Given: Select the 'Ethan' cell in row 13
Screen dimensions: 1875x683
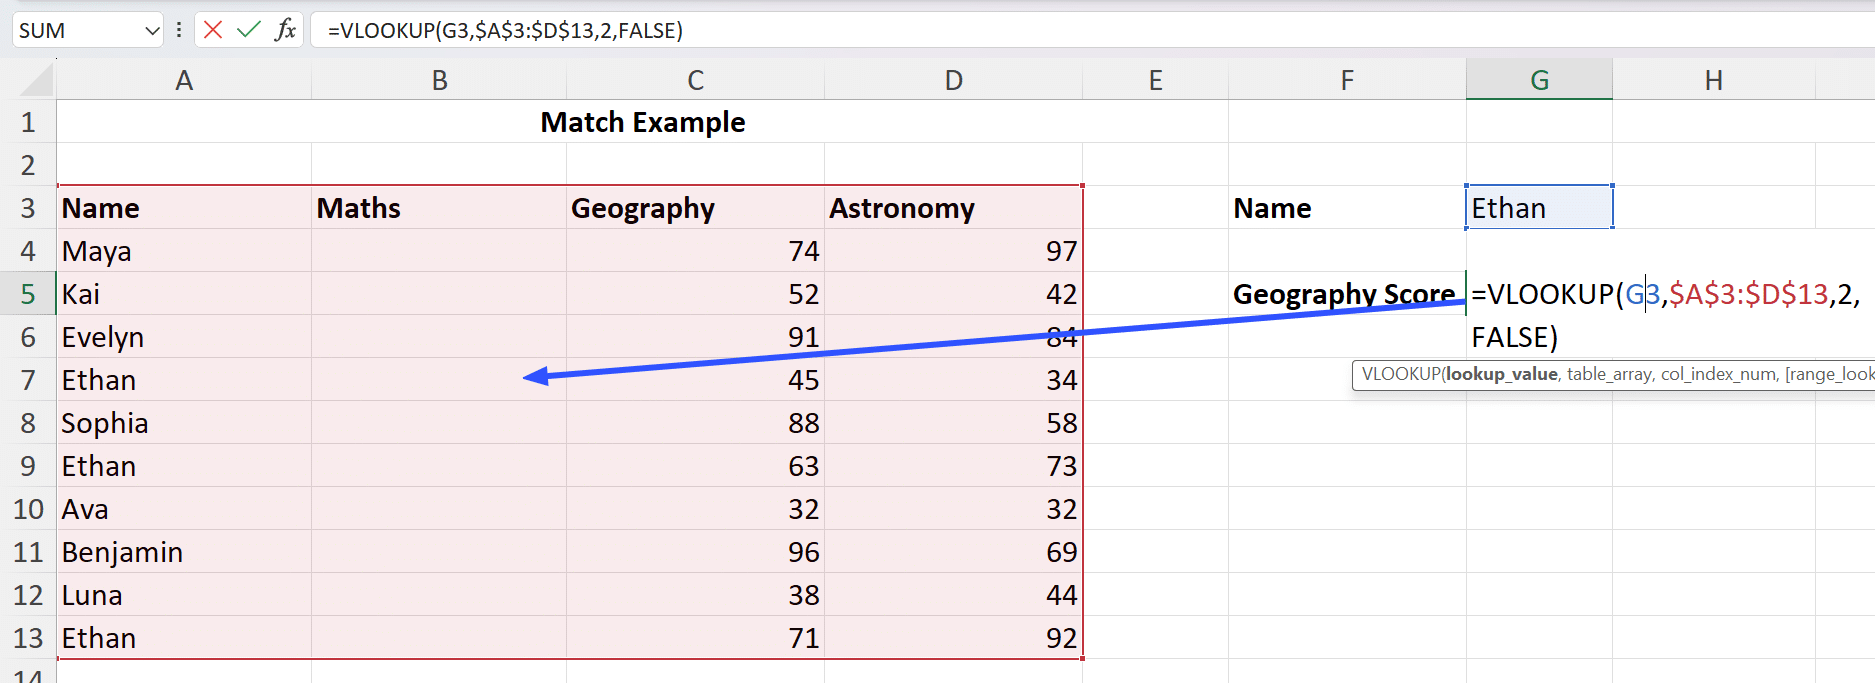Looking at the screenshot, I should 184,638.
